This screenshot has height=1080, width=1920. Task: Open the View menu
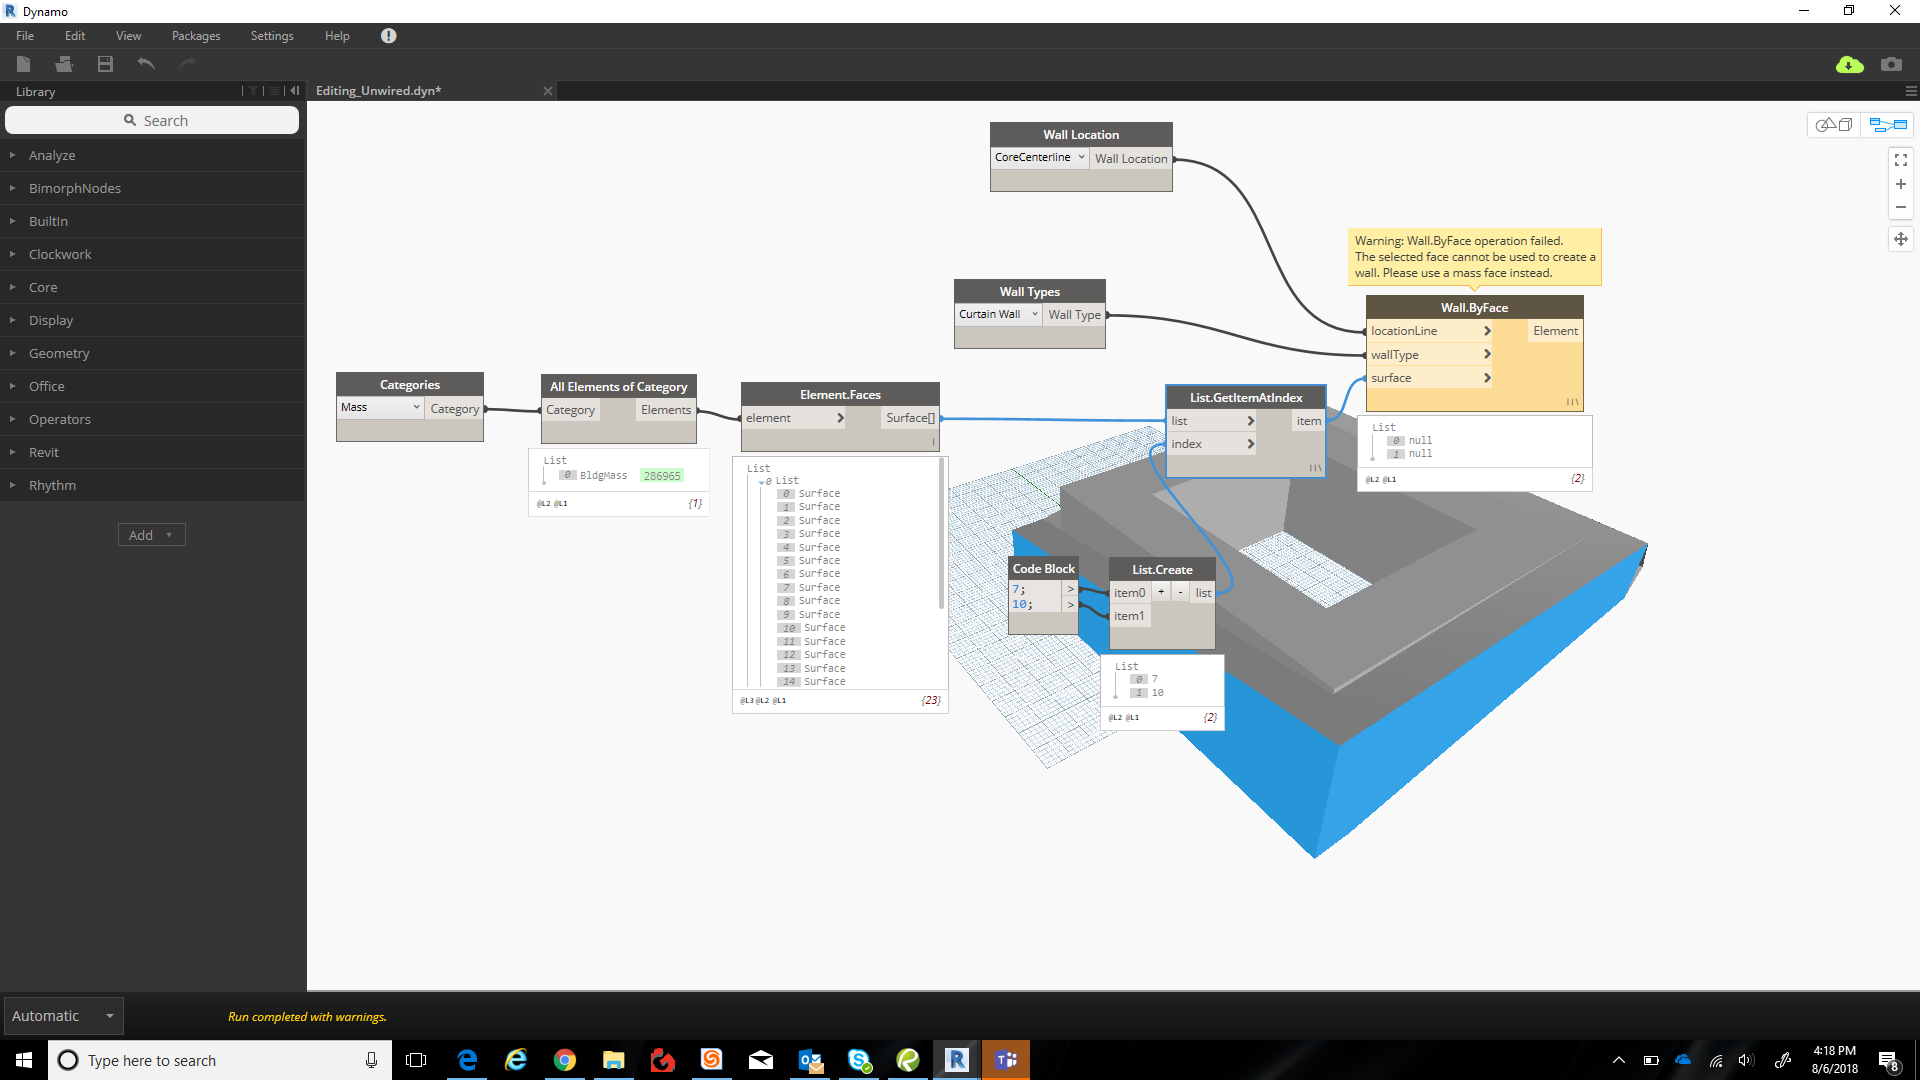[128, 36]
